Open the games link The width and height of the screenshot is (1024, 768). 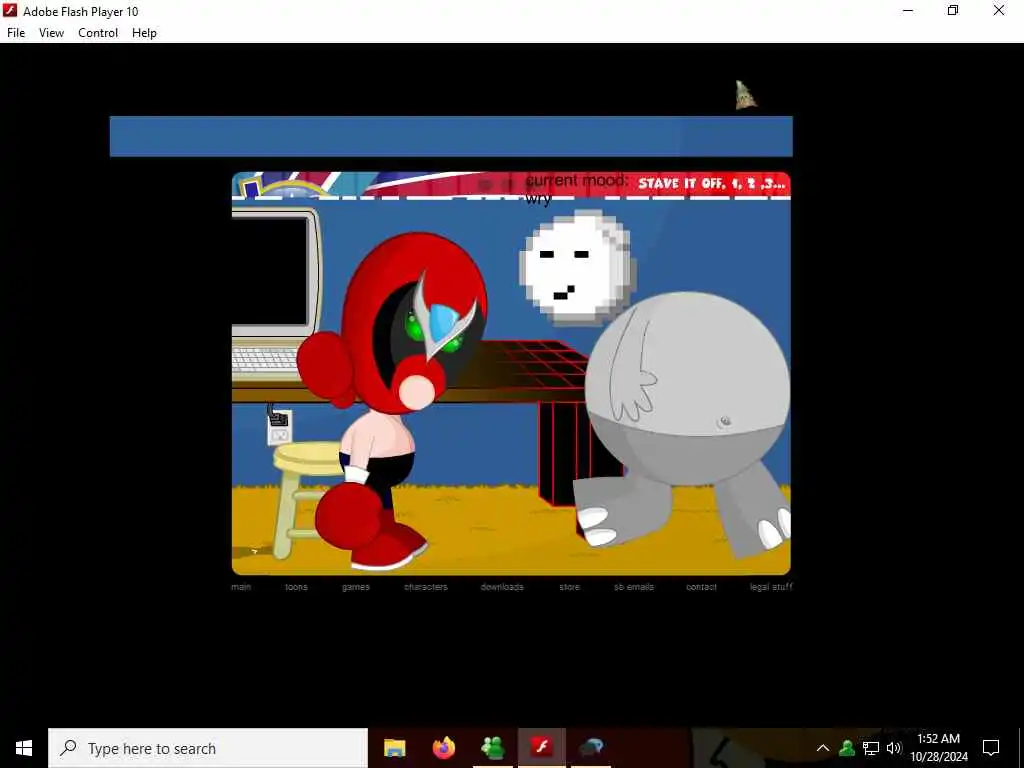pyautogui.click(x=356, y=586)
